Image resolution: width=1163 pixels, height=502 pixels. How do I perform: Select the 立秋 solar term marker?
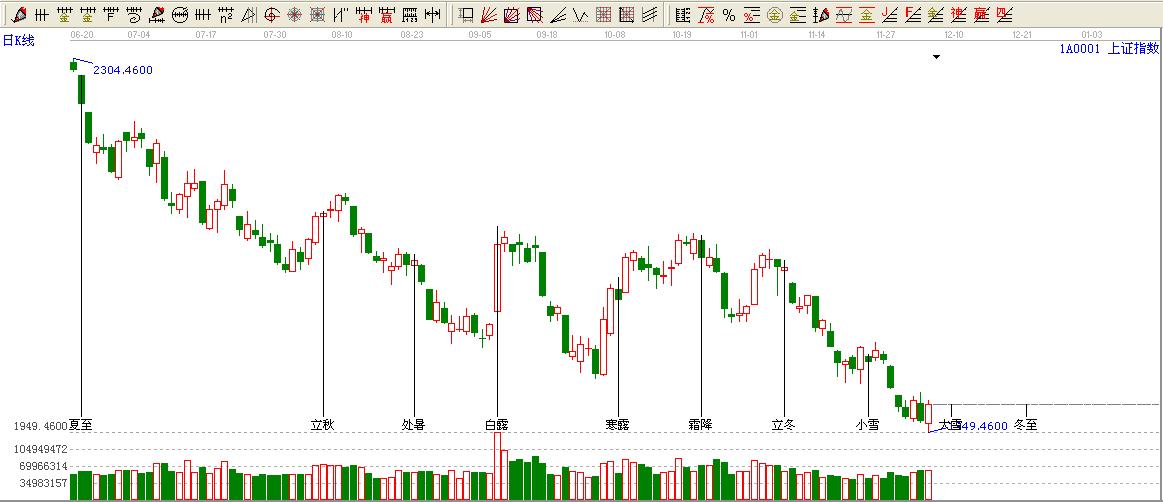tap(322, 425)
